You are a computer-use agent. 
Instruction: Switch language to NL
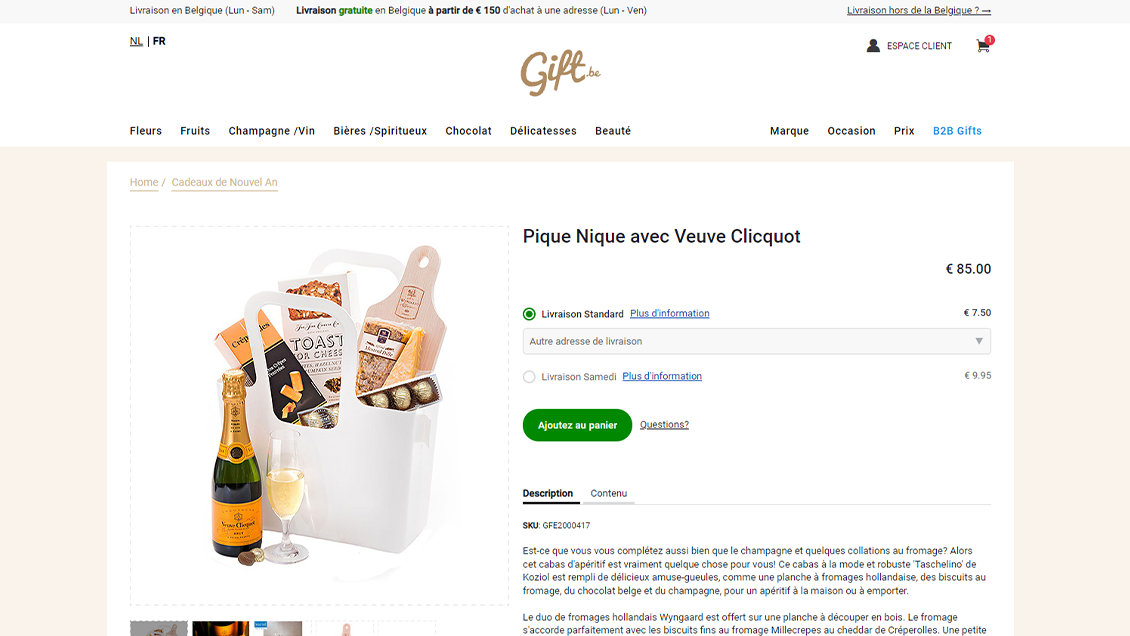136,41
